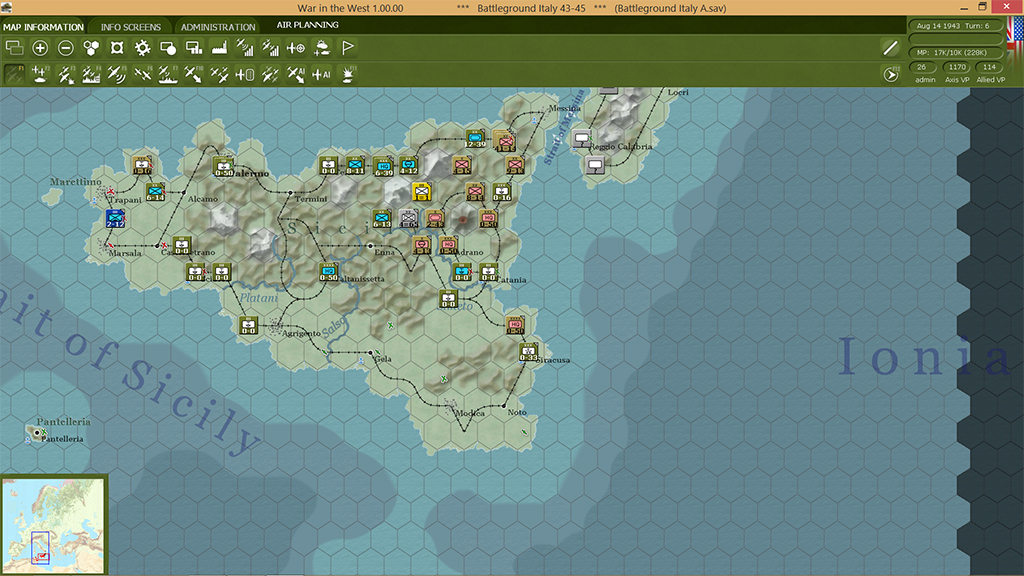Toggle the hex grid display icon

(x=91, y=48)
